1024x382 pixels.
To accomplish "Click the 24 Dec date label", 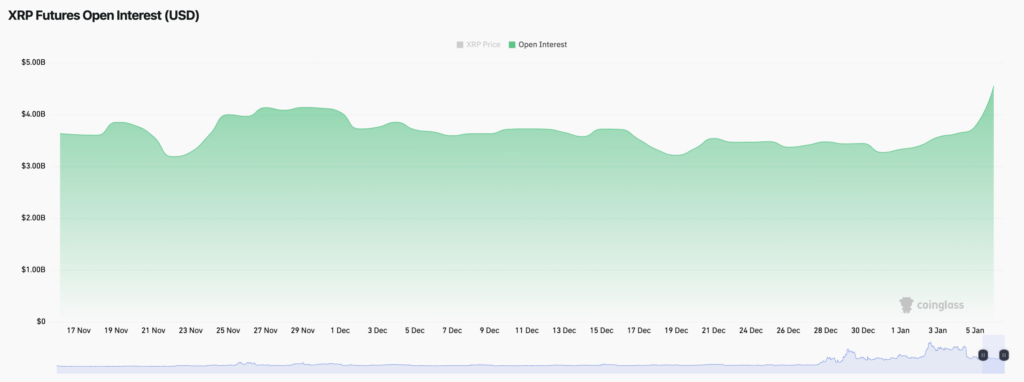I will pos(751,330).
